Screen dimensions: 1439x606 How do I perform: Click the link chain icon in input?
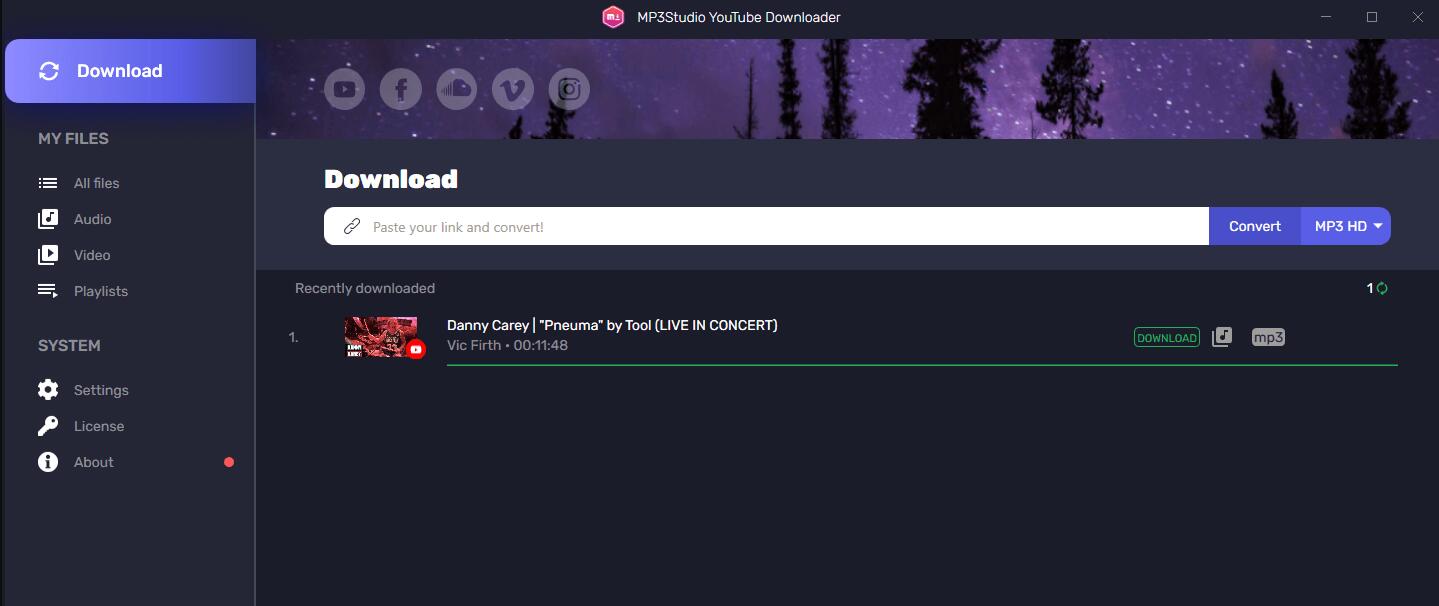click(x=352, y=227)
